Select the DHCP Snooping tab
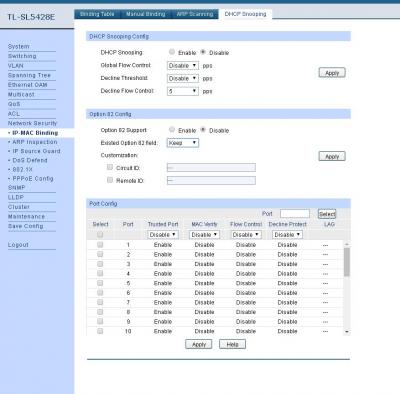 point(245,14)
